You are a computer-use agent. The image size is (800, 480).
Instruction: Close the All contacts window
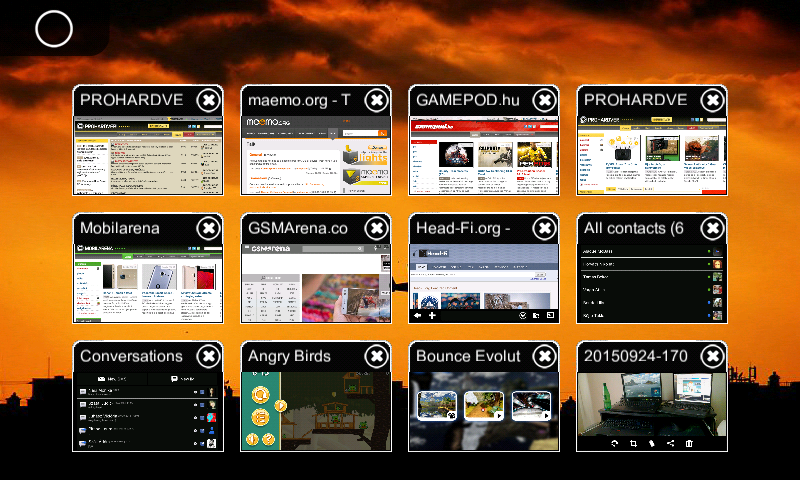point(713,229)
